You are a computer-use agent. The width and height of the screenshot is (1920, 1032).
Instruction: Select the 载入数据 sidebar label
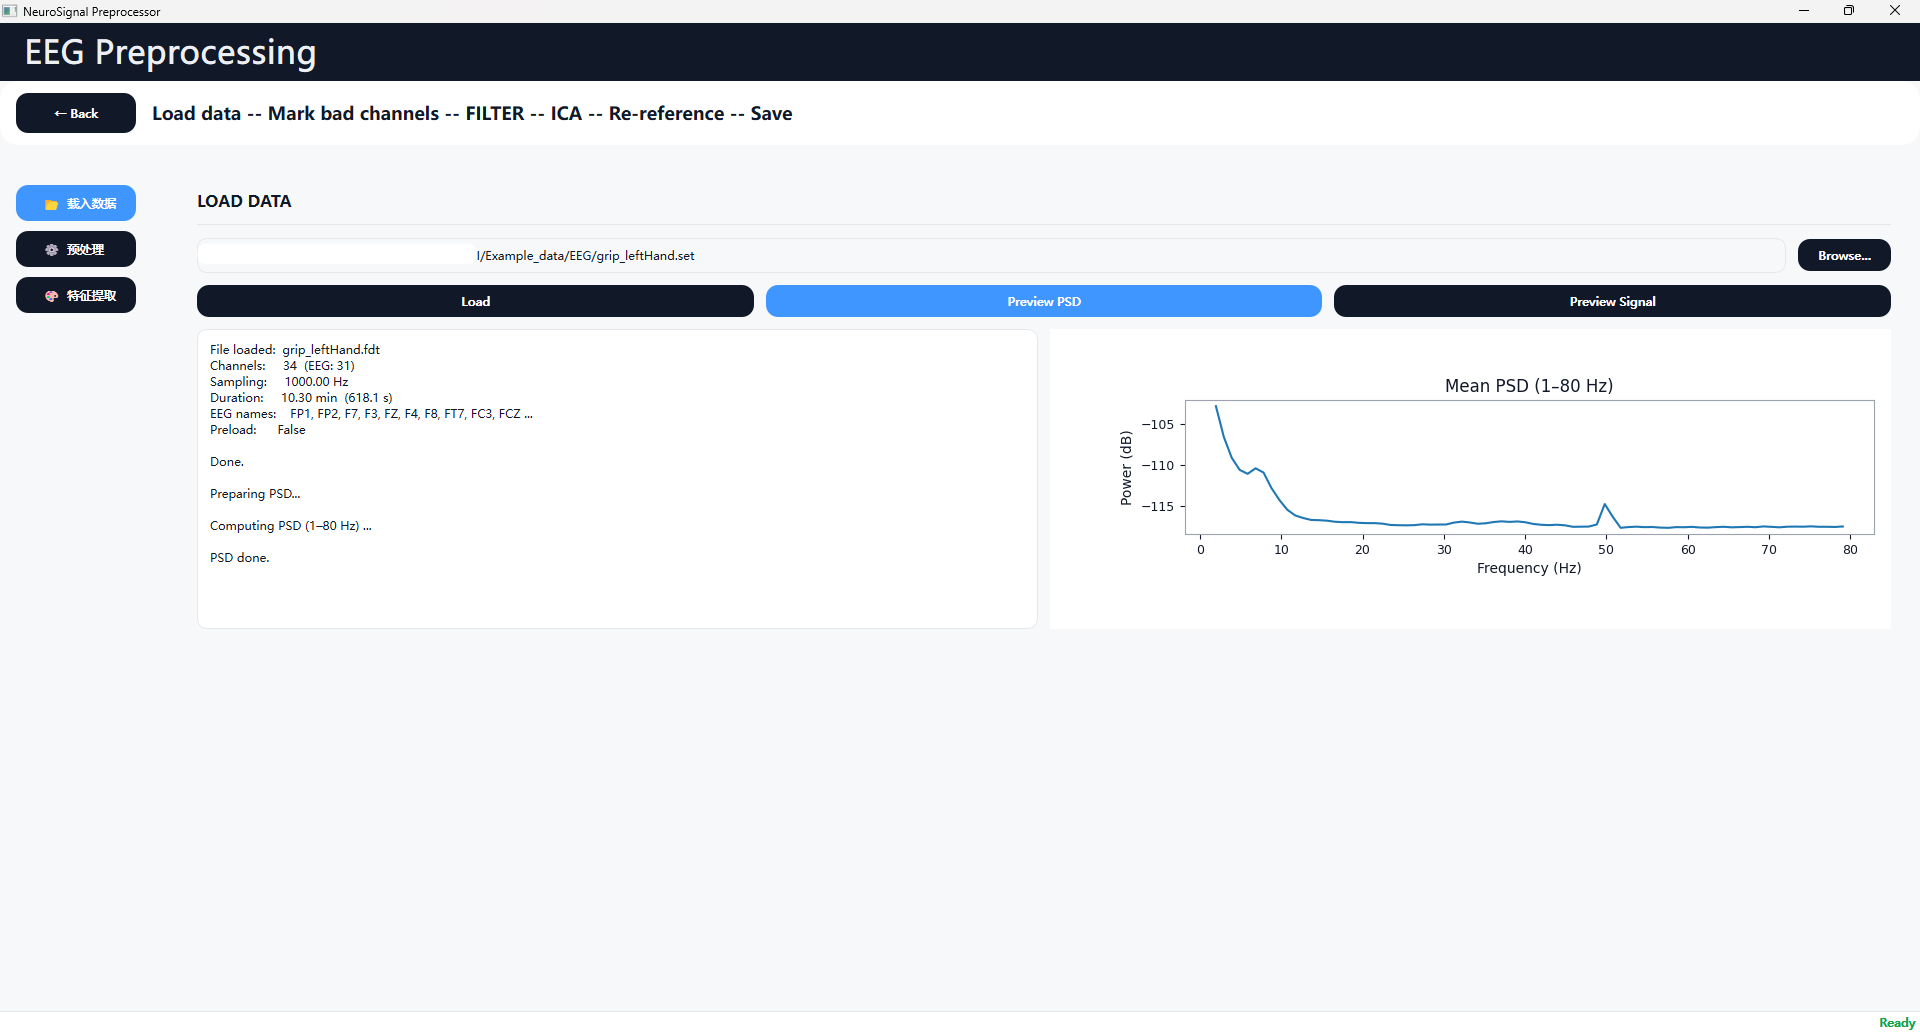[x=92, y=204]
